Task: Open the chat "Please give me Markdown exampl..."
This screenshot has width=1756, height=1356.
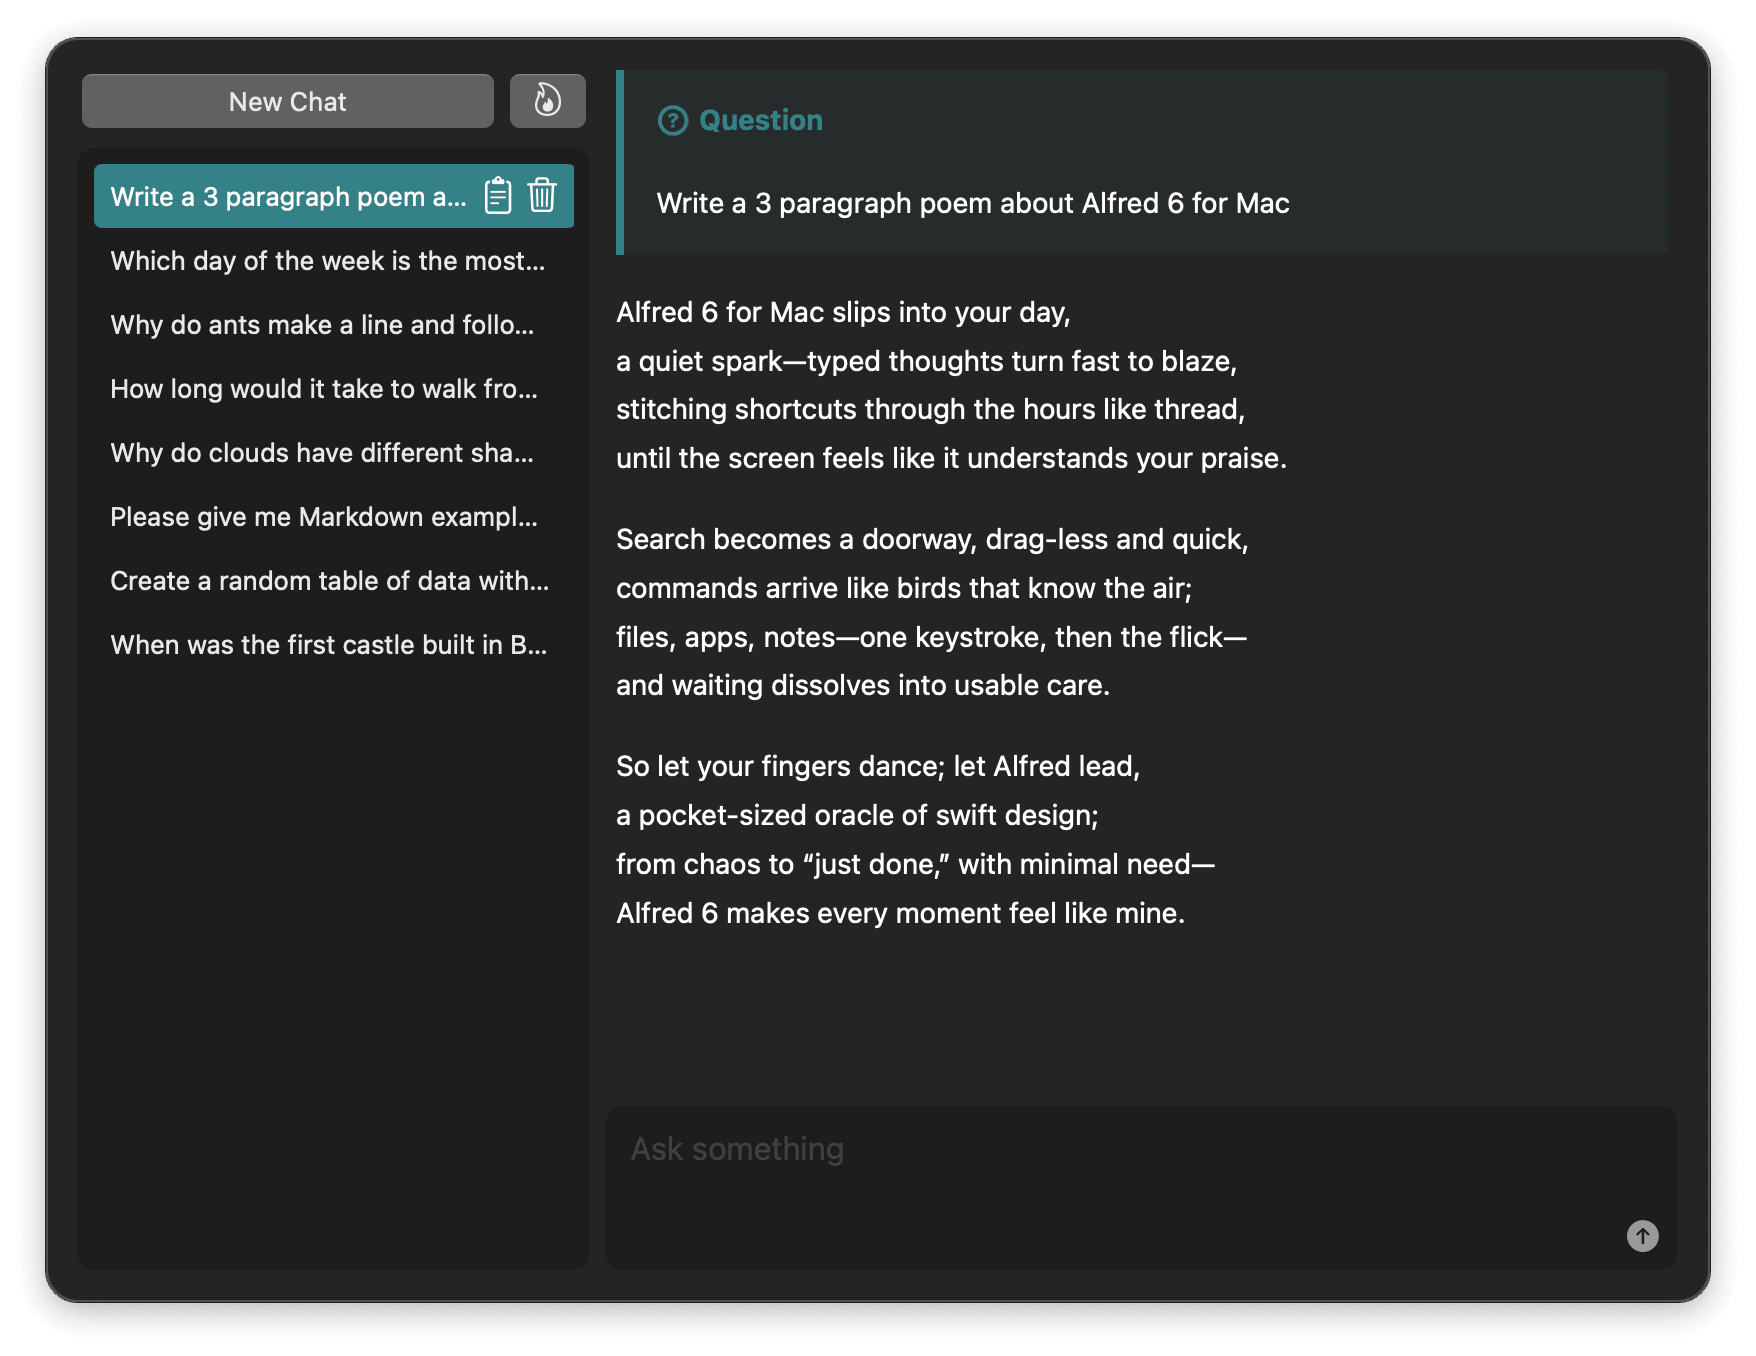Action: [x=334, y=517]
